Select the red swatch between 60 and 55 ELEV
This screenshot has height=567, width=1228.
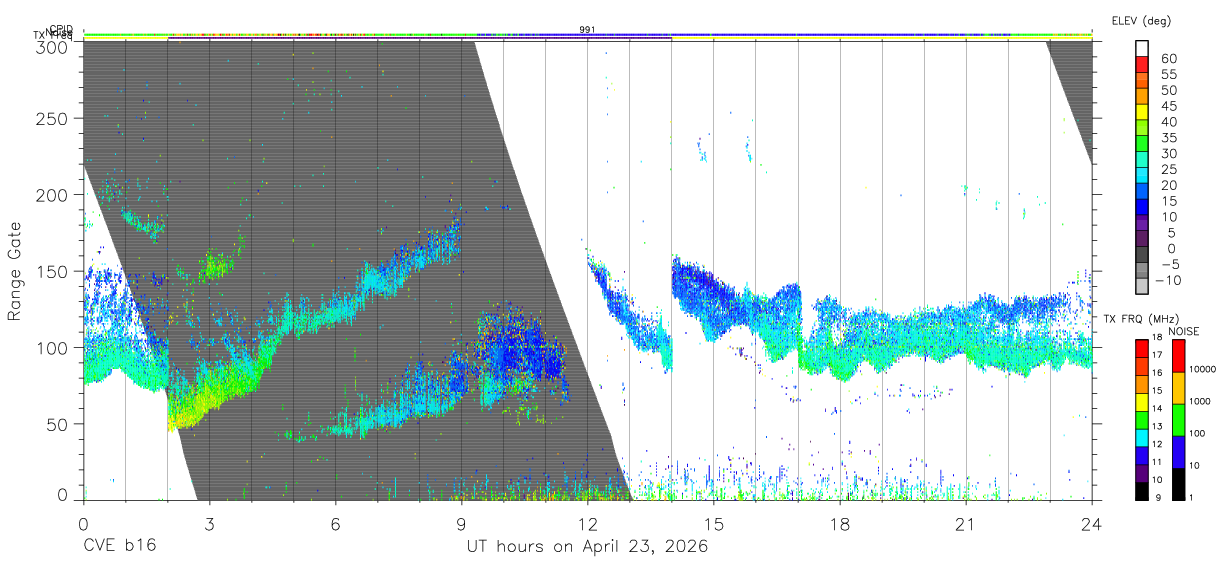1142,65
